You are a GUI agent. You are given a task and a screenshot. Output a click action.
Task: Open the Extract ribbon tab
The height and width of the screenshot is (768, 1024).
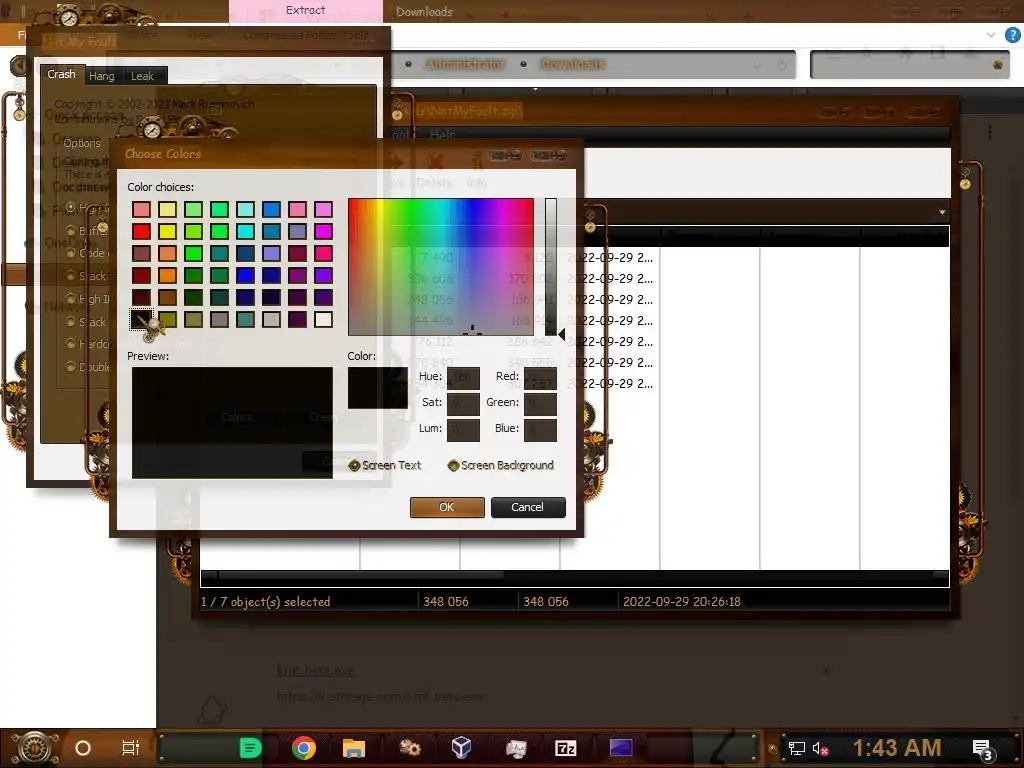tap(306, 10)
